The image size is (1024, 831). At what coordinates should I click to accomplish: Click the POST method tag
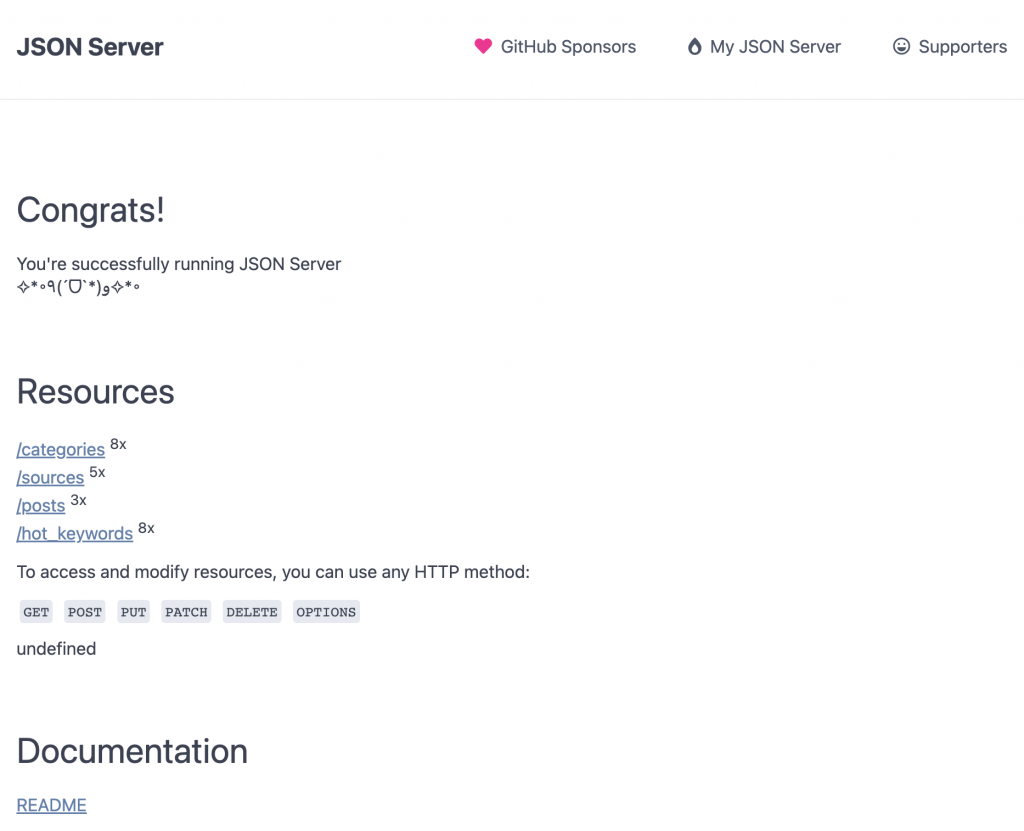[85, 612]
